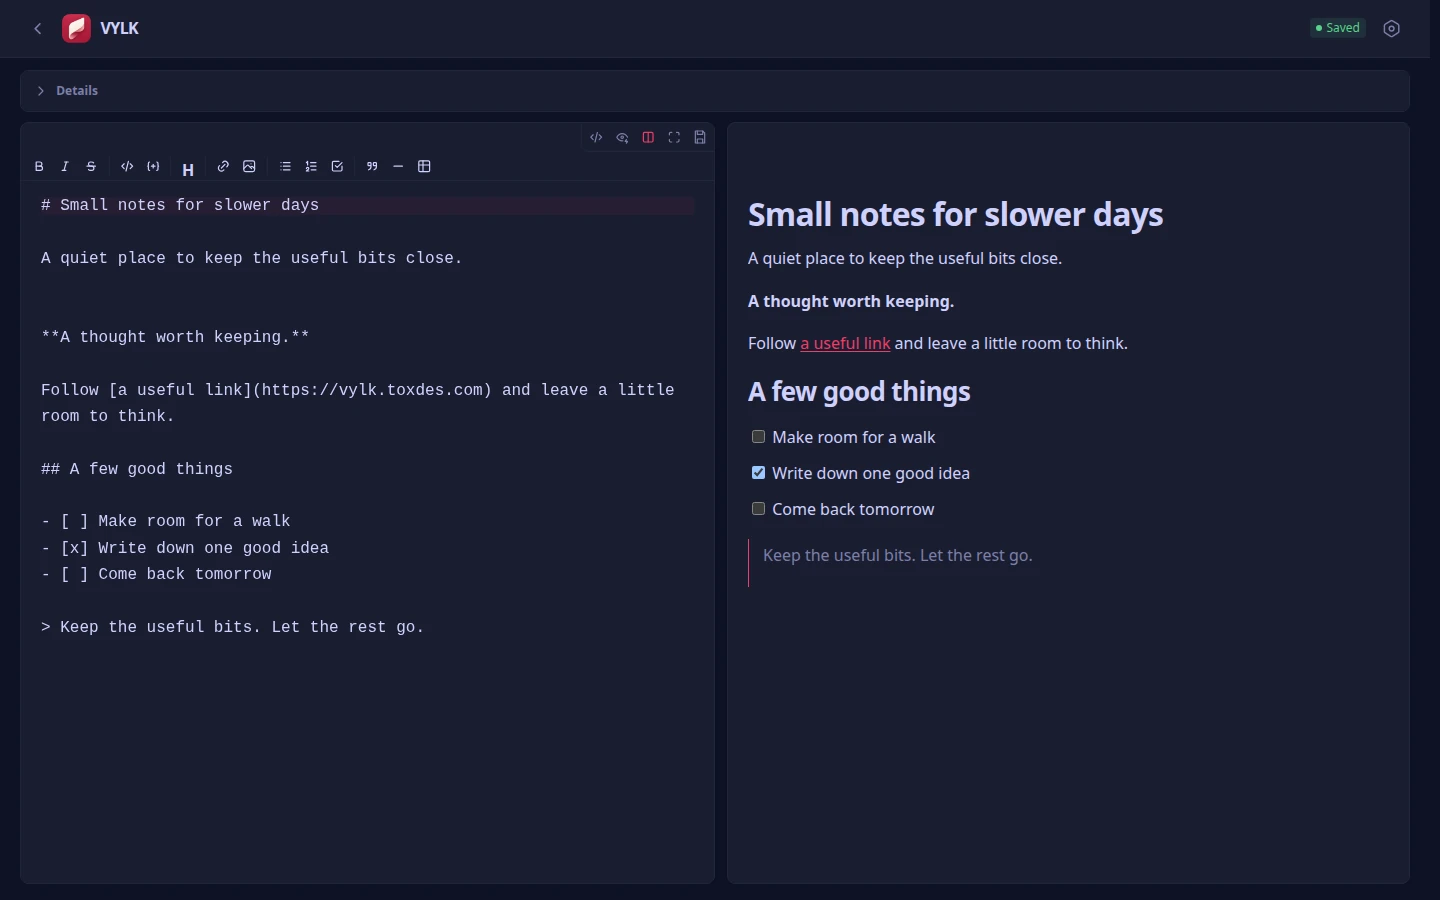
Task: Check the 'Make room for a walk' checkbox
Action: [x=759, y=437]
